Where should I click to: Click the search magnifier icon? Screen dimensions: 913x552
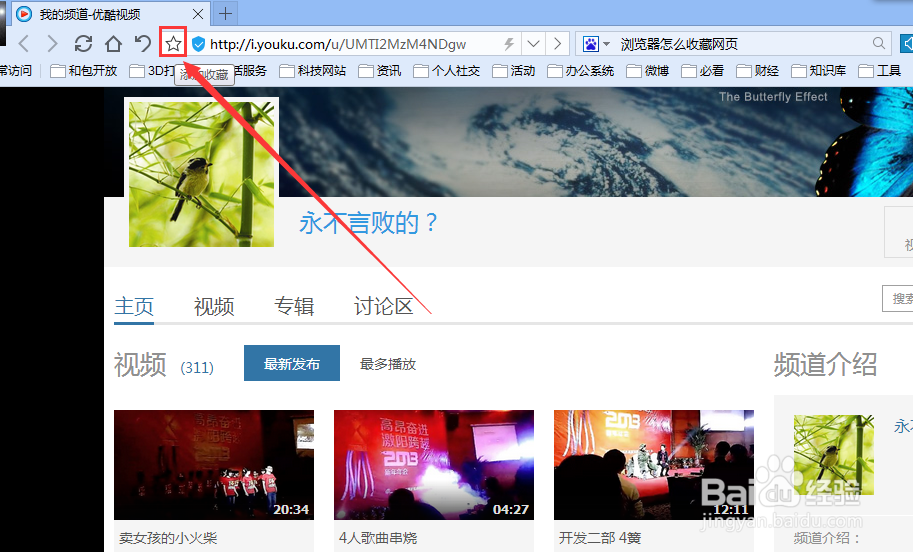point(879,43)
